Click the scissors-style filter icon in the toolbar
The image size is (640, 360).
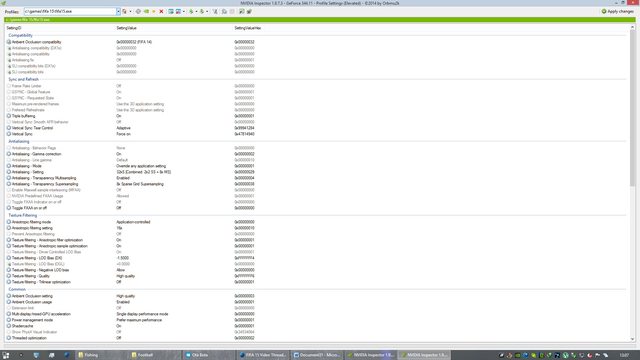pyautogui.click(x=215, y=11)
